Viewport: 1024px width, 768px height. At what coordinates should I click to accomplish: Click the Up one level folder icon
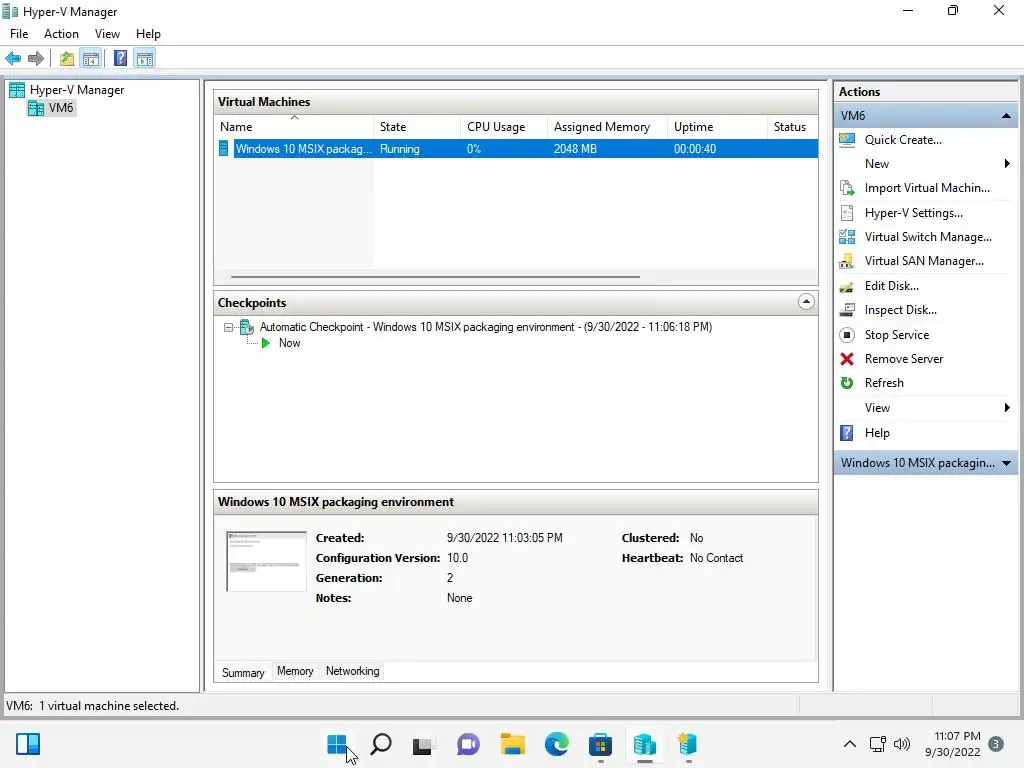[67, 59]
